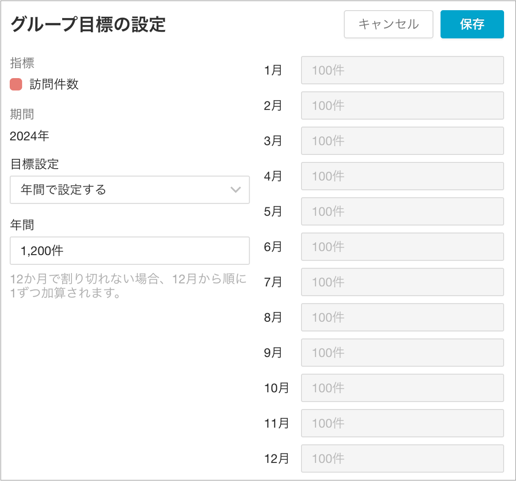Select the 10月 target field
This screenshot has width=516, height=481.
tap(402, 388)
